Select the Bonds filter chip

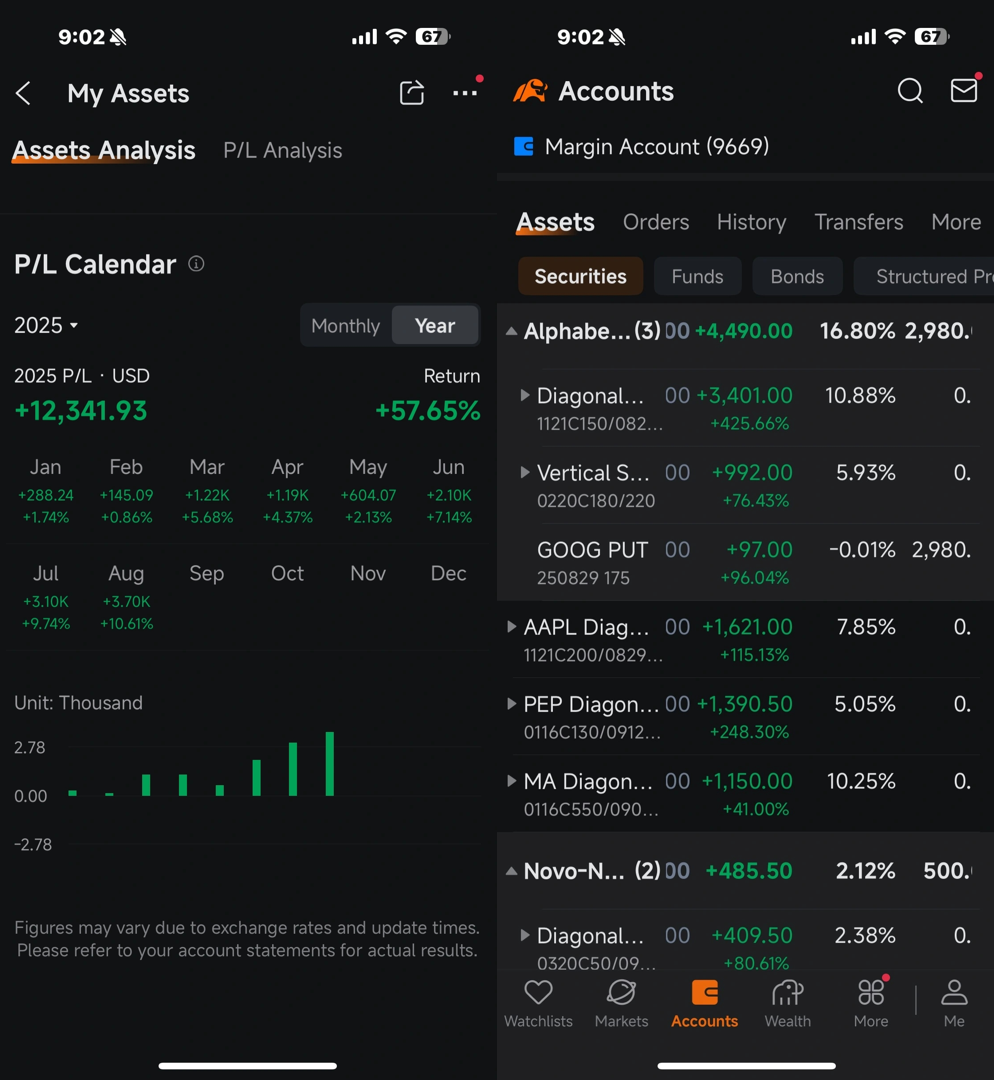797,276
